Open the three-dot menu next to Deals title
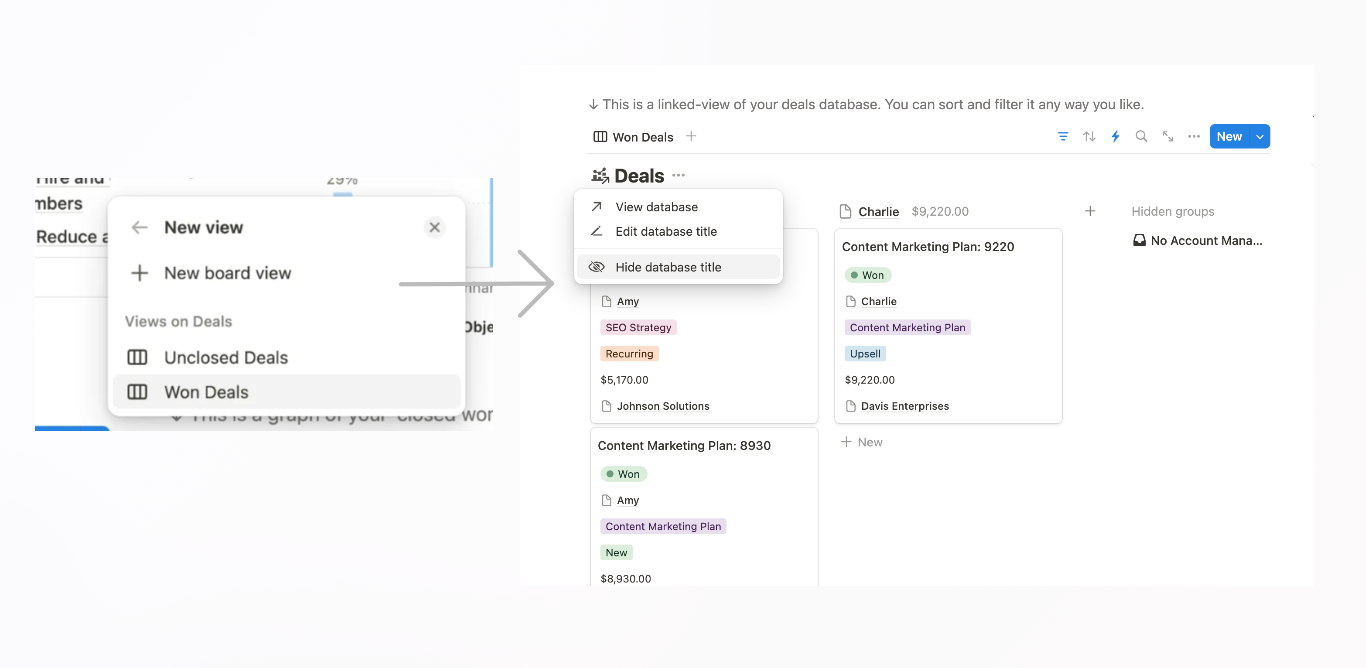 pos(679,176)
